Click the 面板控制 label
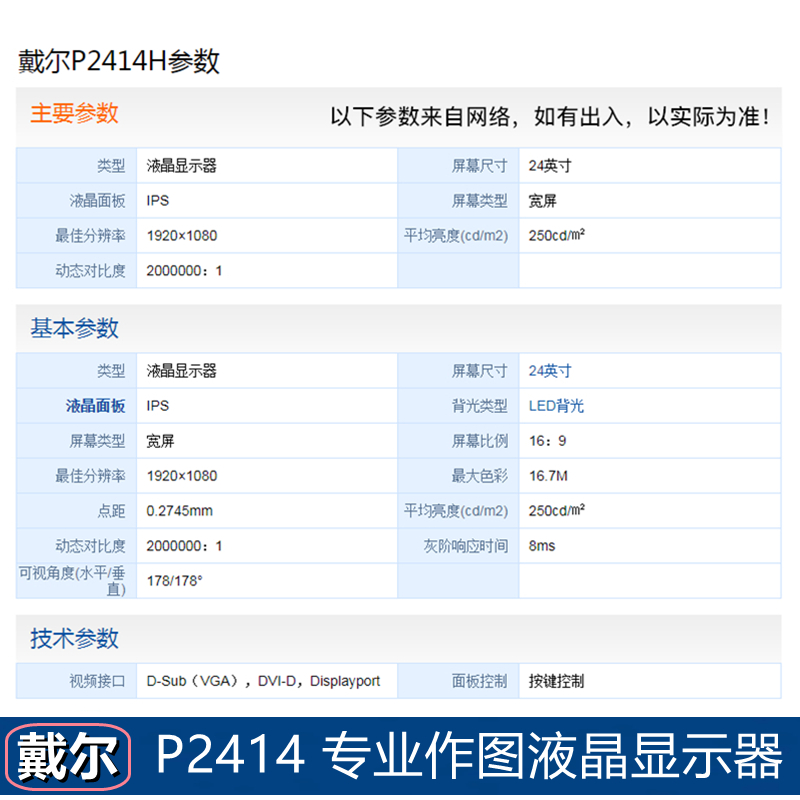Image resolution: width=800 pixels, height=800 pixels. (480, 681)
